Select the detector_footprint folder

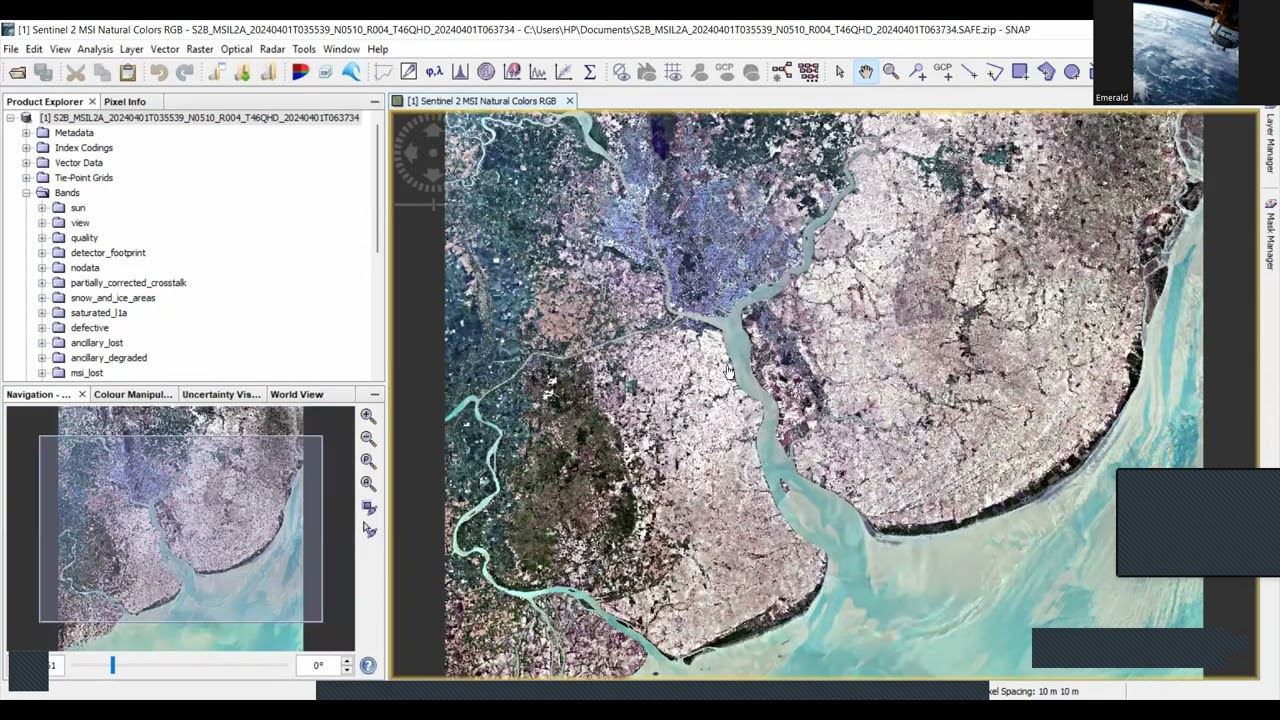coord(108,253)
